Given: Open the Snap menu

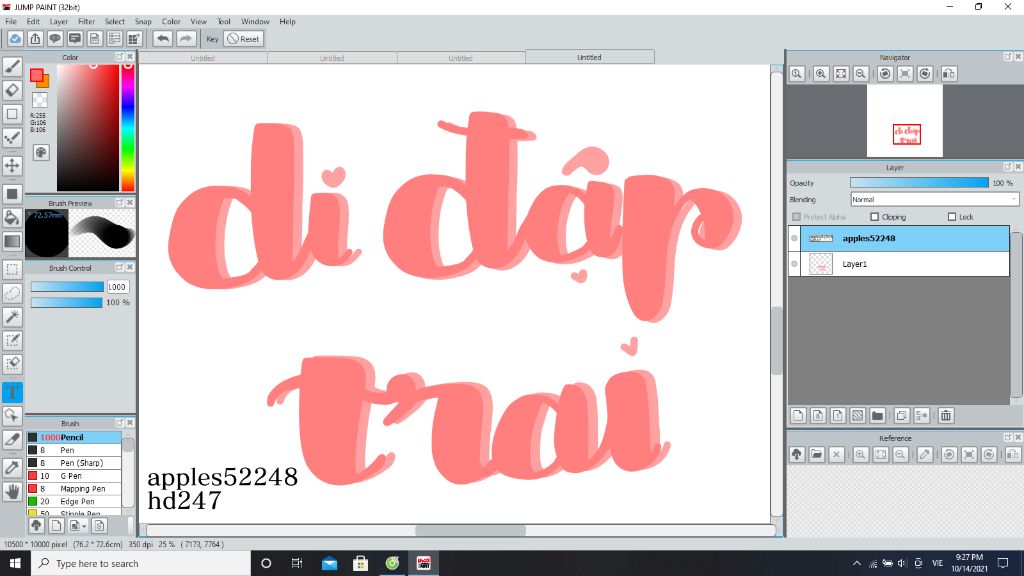Looking at the screenshot, I should [x=143, y=22].
